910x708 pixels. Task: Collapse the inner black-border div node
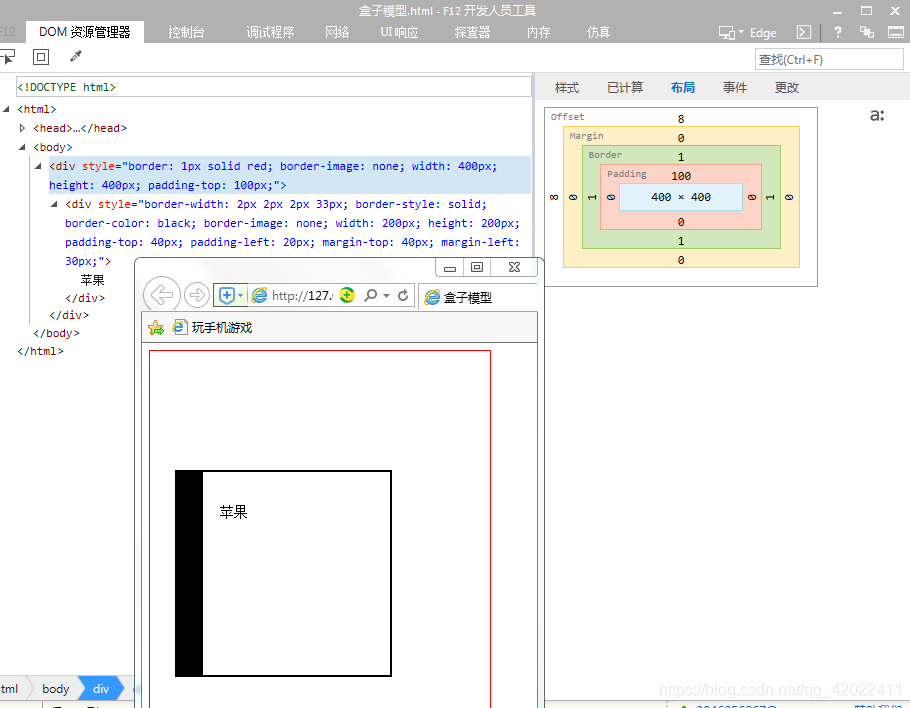coord(54,204)
